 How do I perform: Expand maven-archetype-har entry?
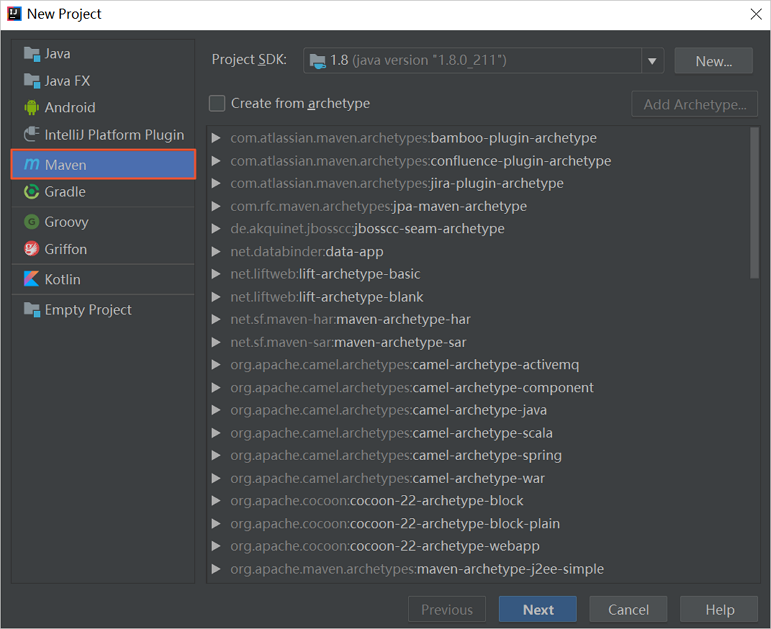[216, 319]
